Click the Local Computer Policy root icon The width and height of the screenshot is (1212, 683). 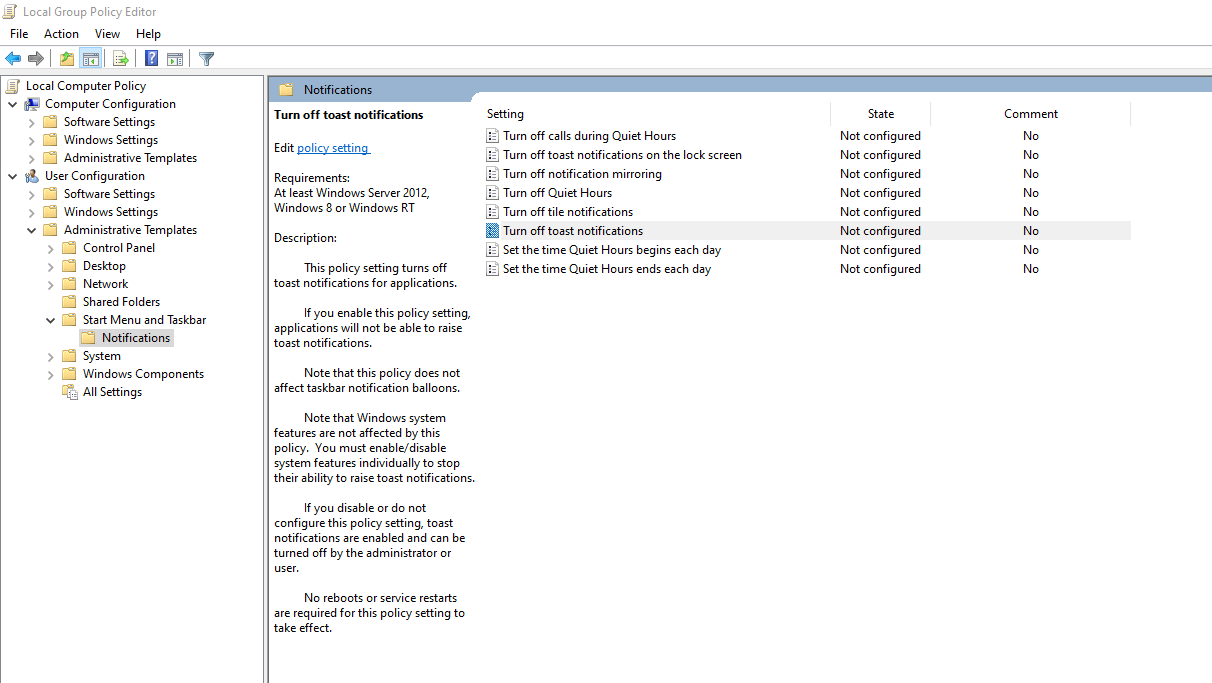click(13, 86)
